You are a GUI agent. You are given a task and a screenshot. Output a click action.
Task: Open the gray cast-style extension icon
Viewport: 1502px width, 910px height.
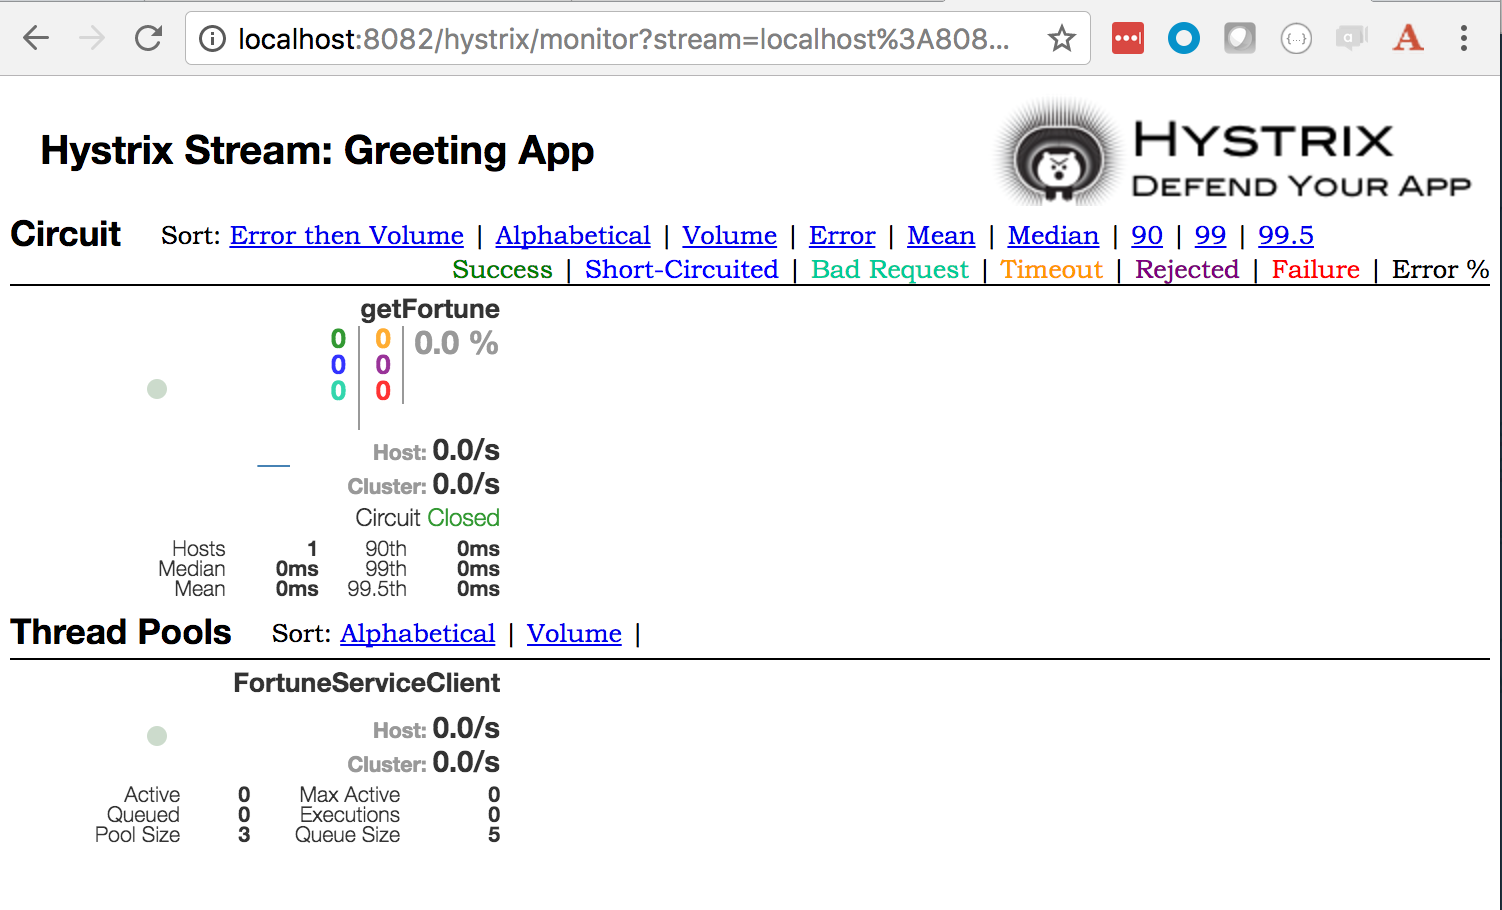coord(1352,39)
